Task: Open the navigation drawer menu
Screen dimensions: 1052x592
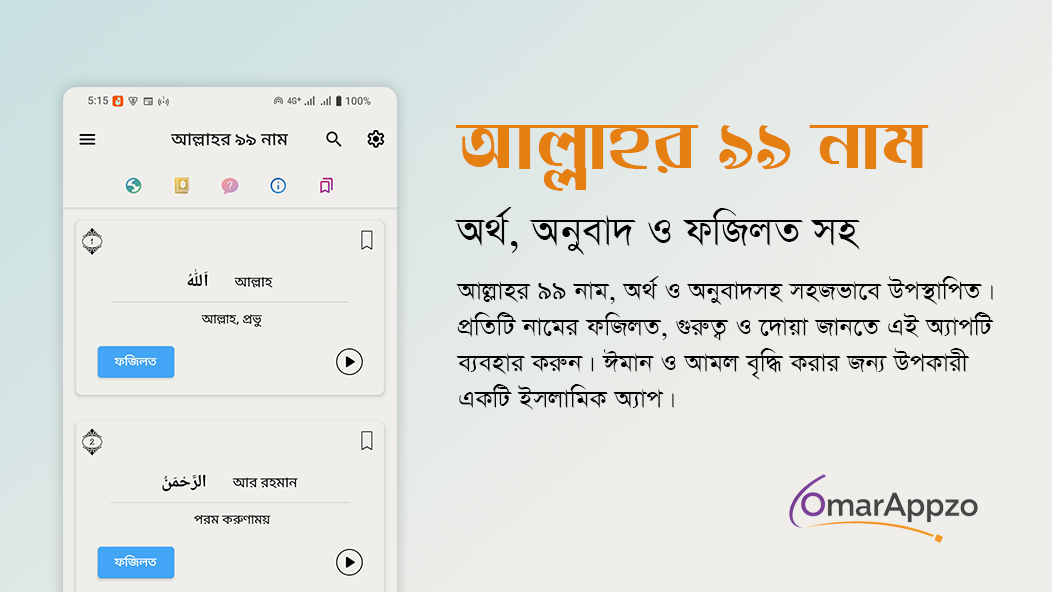Action: [x=87, y=139]
